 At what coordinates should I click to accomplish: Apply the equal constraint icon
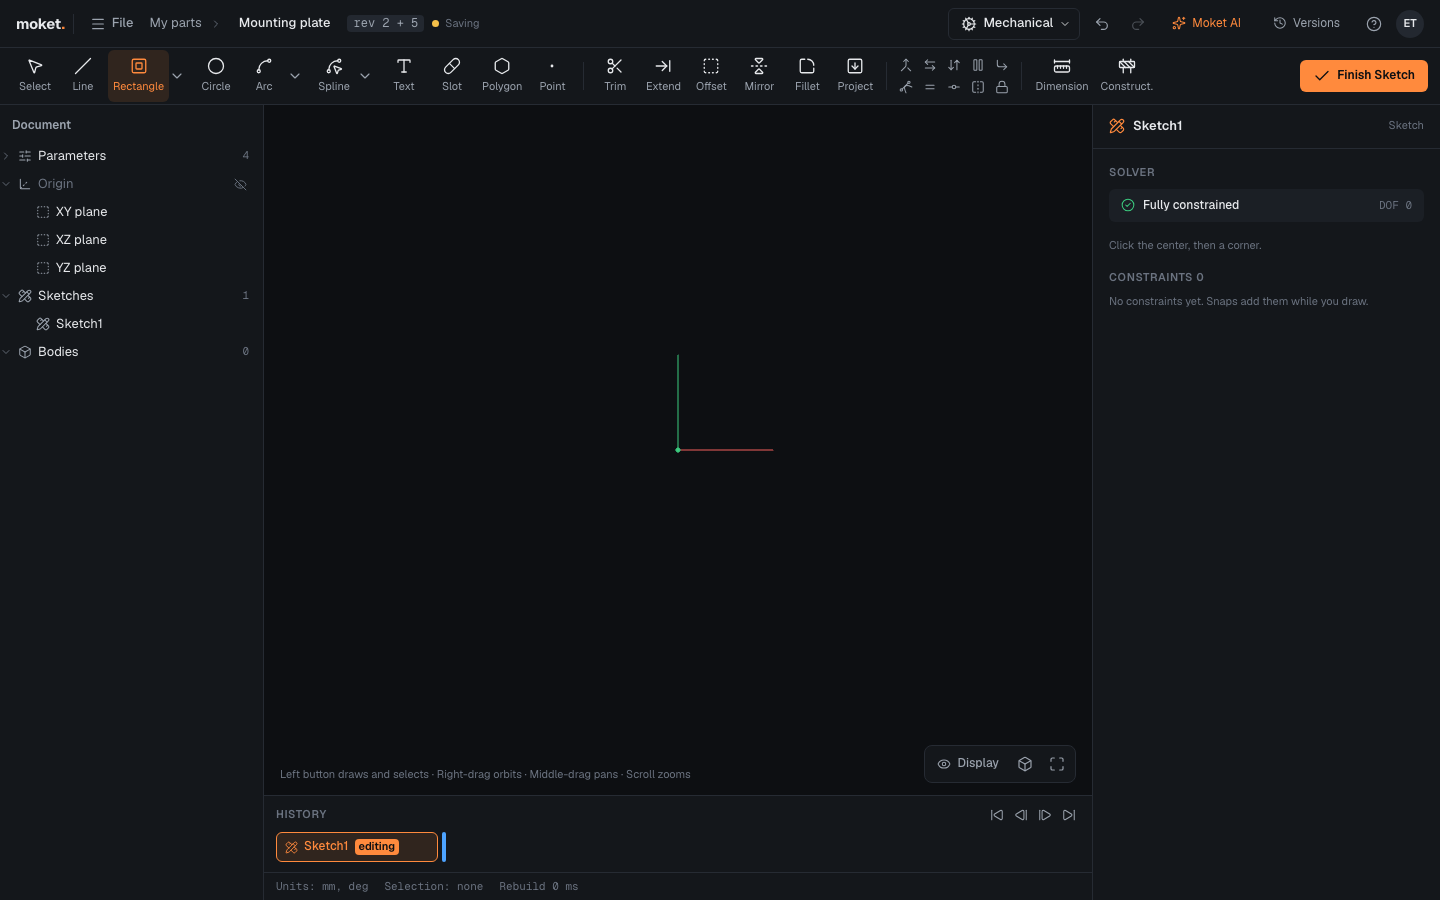coord(930,87)
